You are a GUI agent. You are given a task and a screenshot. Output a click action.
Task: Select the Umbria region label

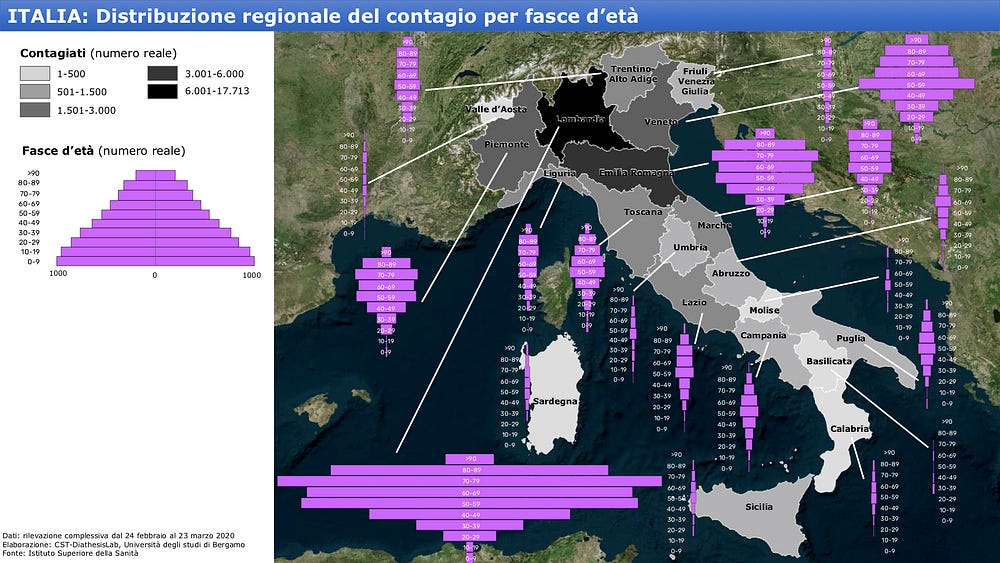point(690,247)
